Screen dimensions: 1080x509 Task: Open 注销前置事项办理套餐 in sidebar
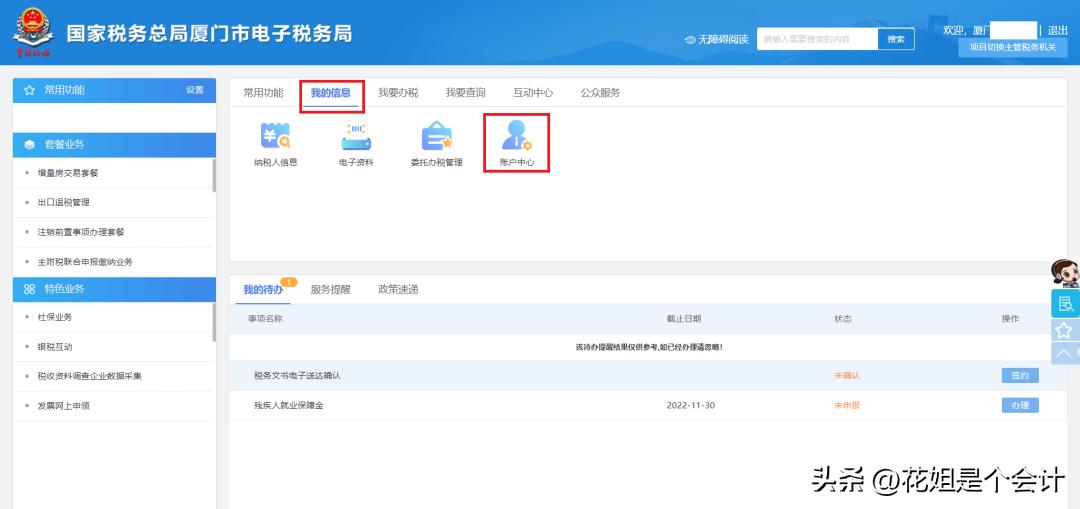tap(81, 232)
